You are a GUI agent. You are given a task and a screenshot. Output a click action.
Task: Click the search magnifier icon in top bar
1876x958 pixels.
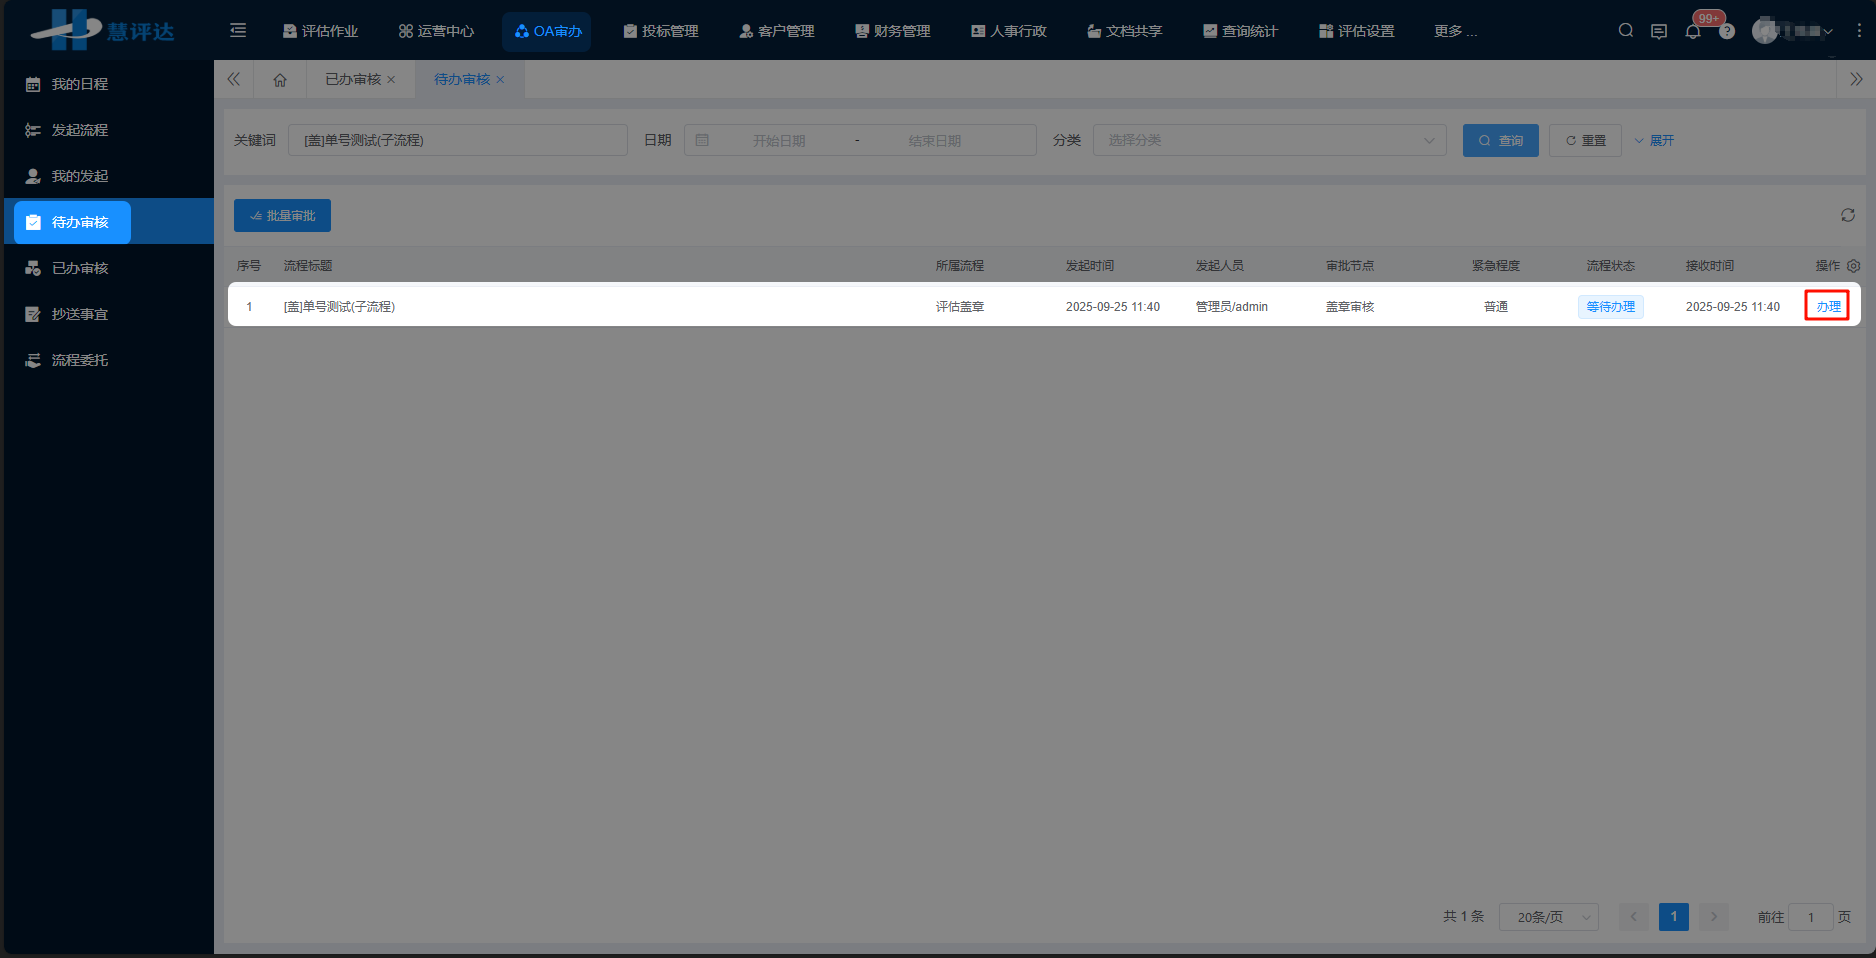1626,31
